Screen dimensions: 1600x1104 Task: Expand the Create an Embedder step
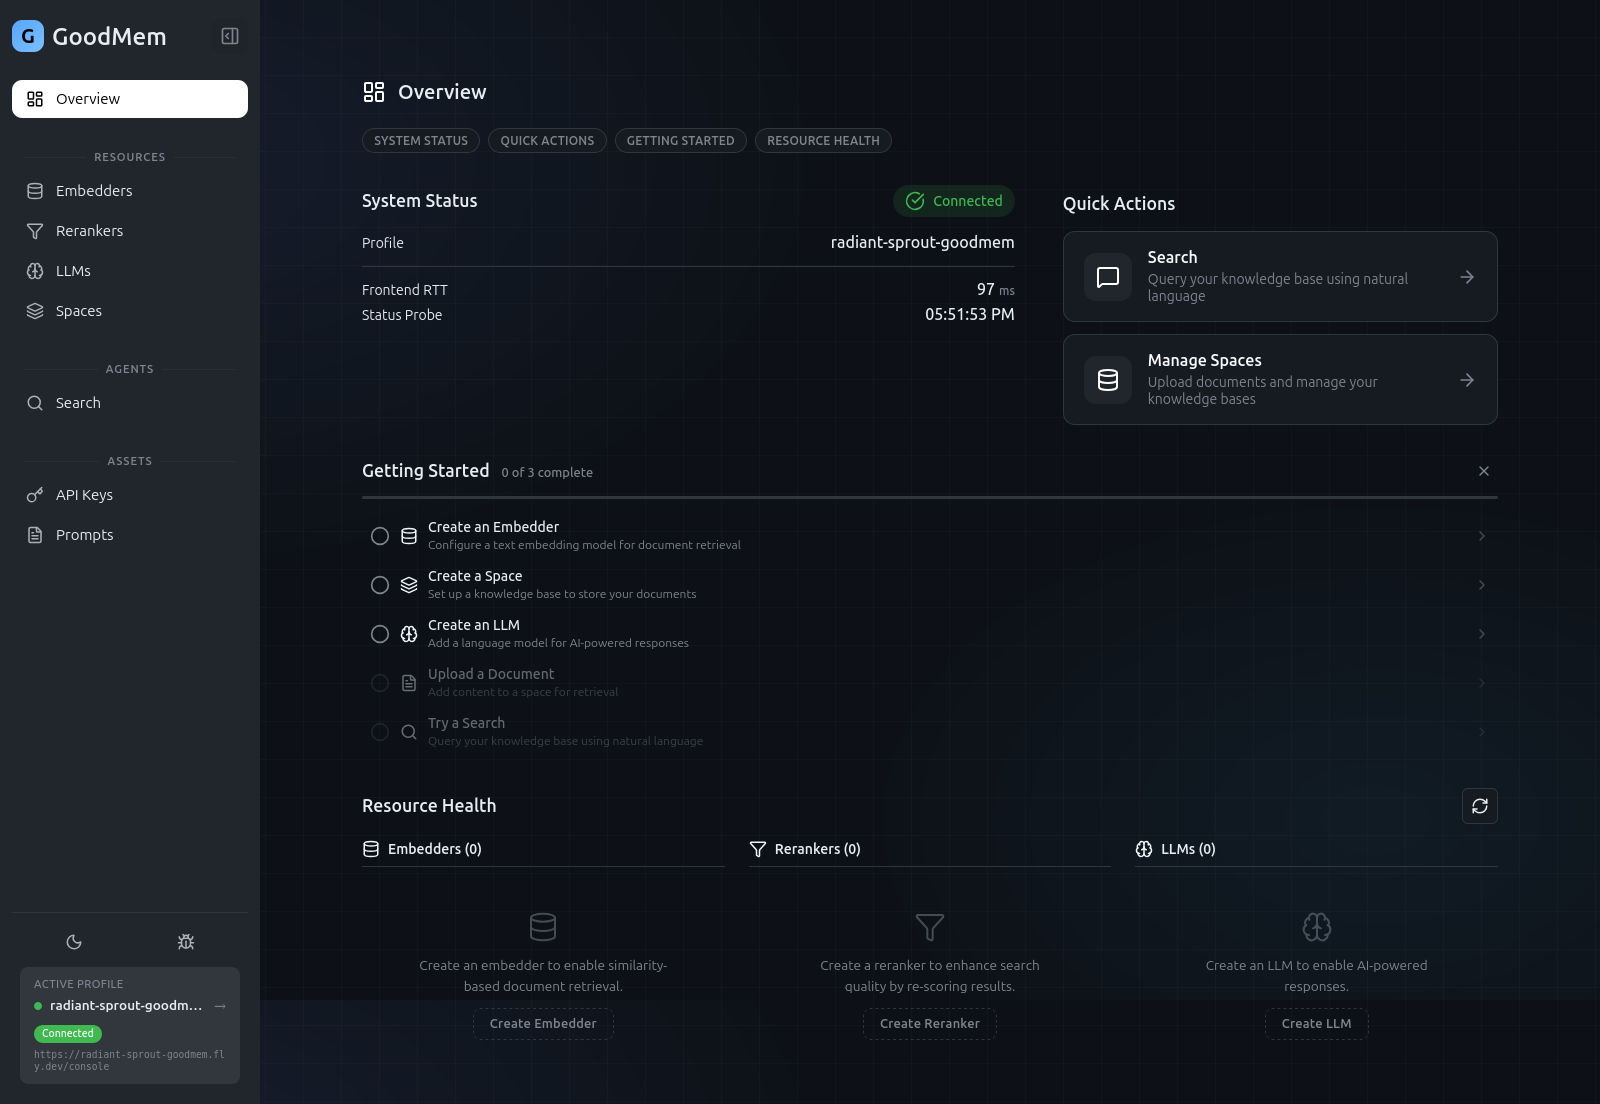click(1482, 536)
